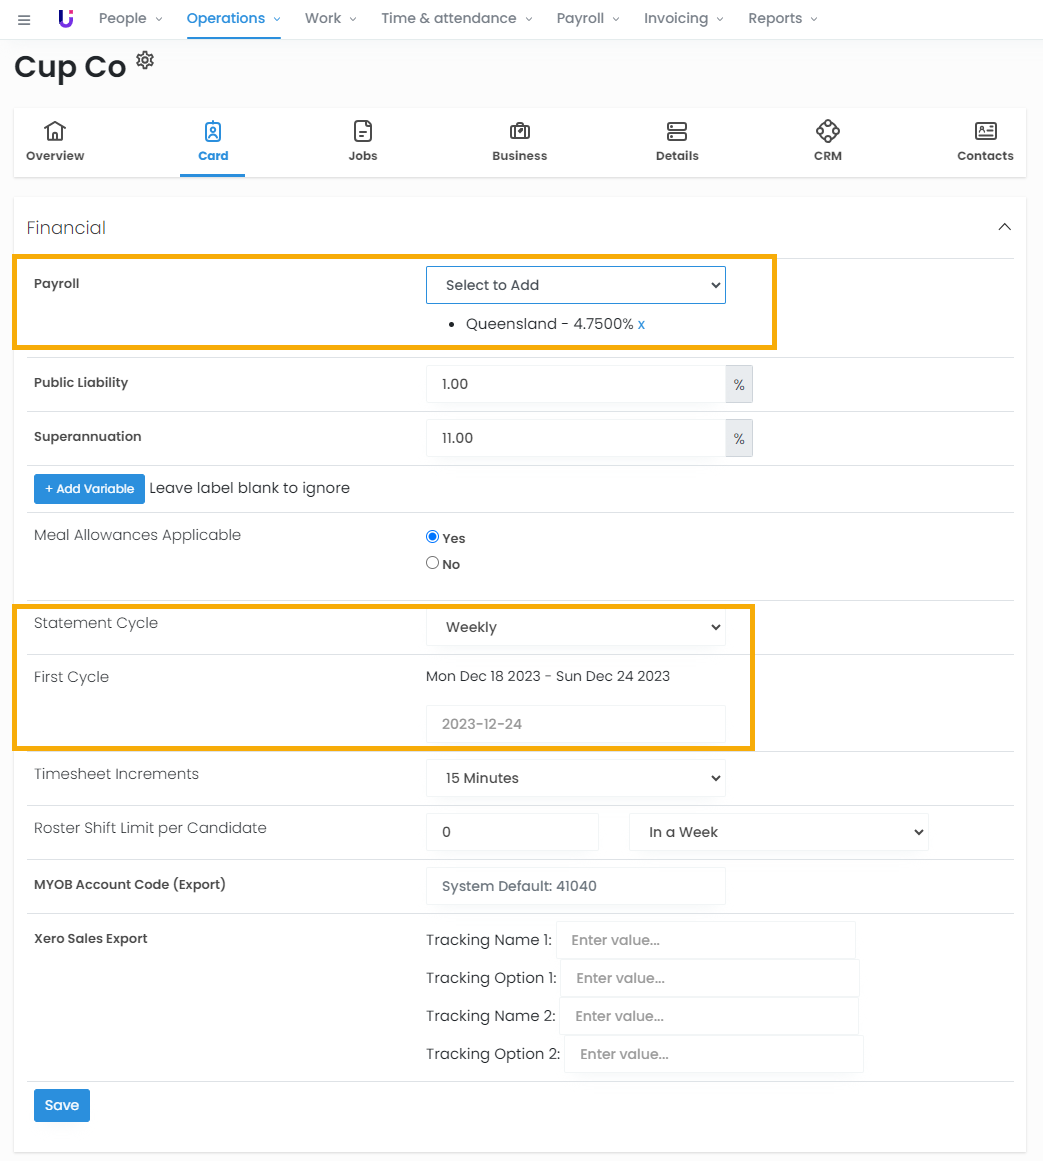Expand Timesheet Increments 15 Minutes dropdown

click(x=575, y=778)
